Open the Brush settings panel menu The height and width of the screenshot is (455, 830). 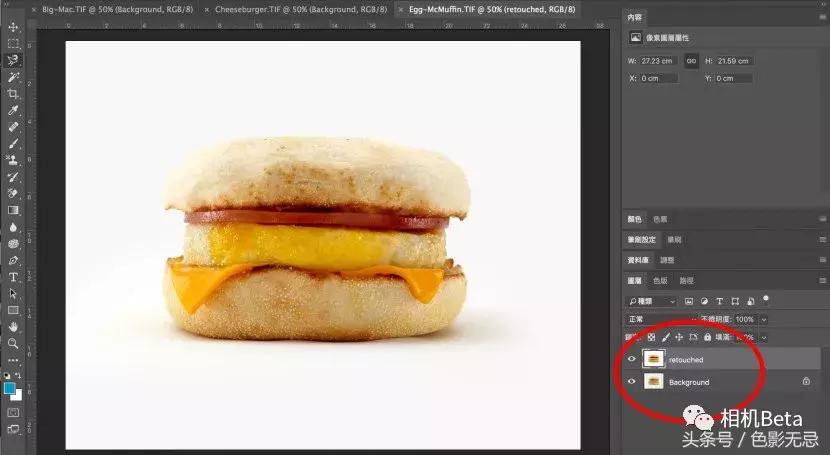823,239
